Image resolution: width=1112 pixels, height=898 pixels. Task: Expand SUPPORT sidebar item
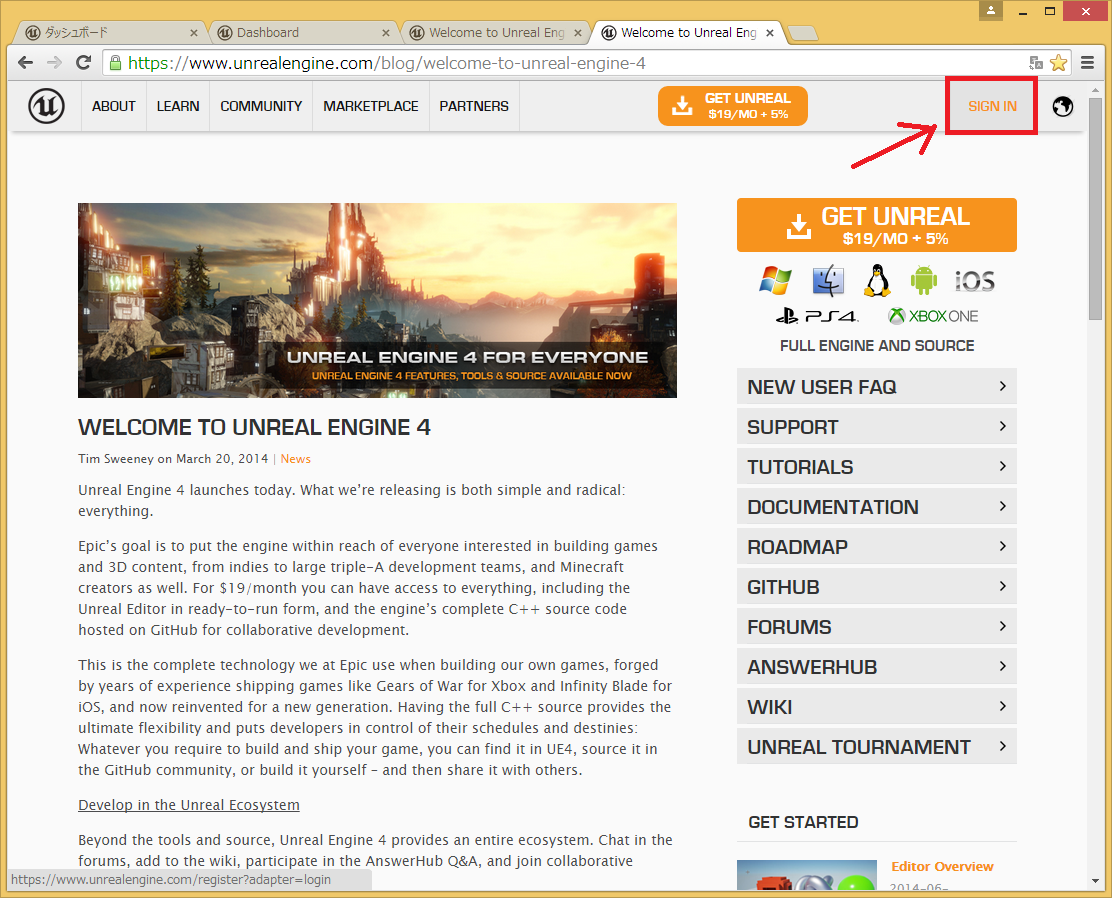pyautogui.click(x=877, y=426)
